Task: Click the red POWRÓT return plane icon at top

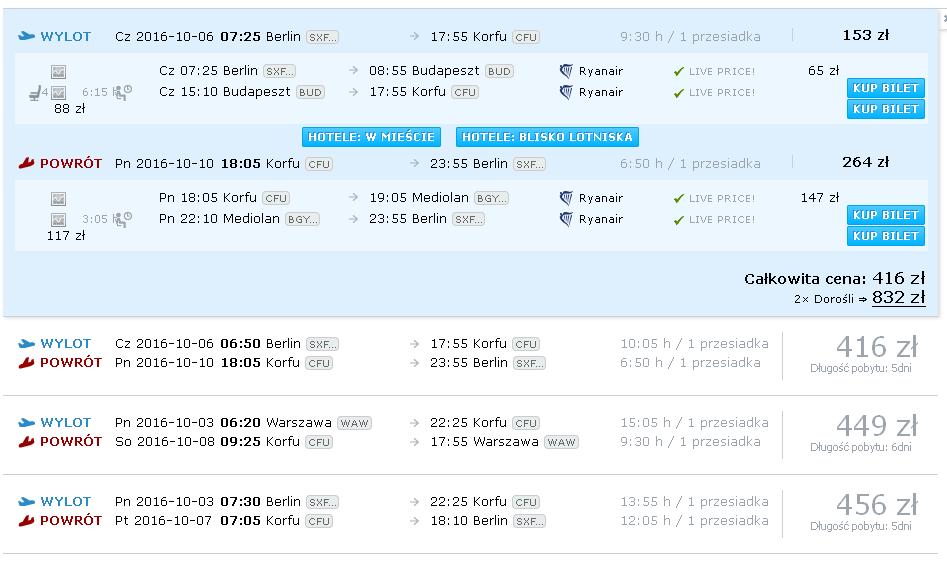Action: click(27, 163)
